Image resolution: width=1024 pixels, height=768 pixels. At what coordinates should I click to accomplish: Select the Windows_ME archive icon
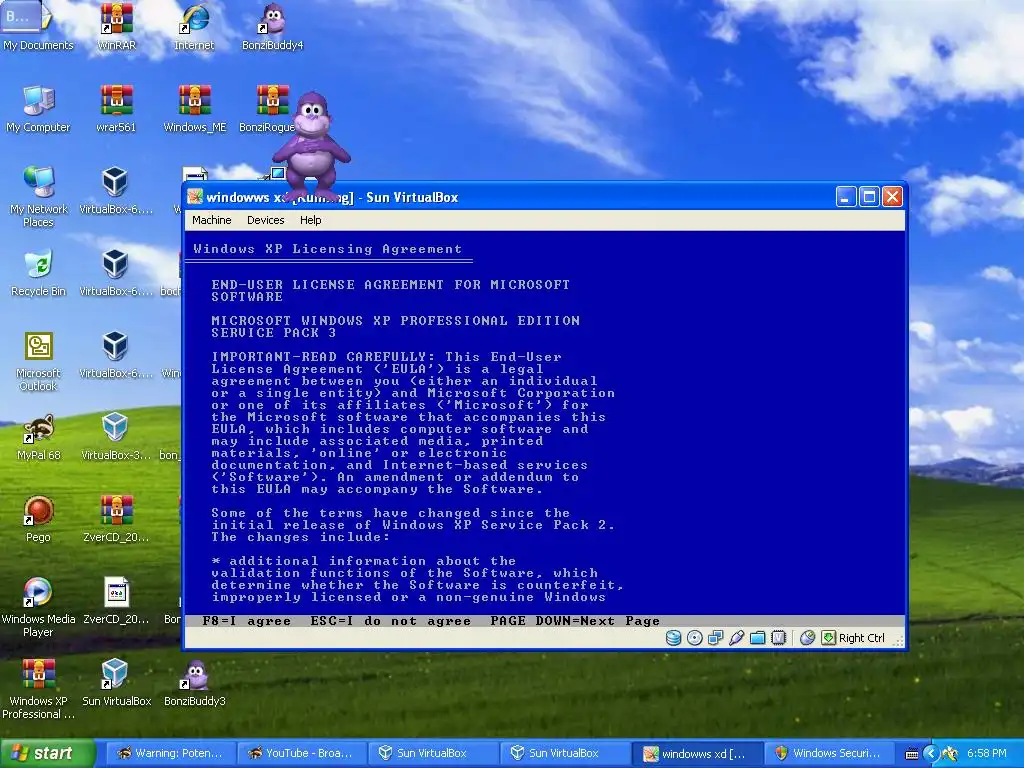195,109
